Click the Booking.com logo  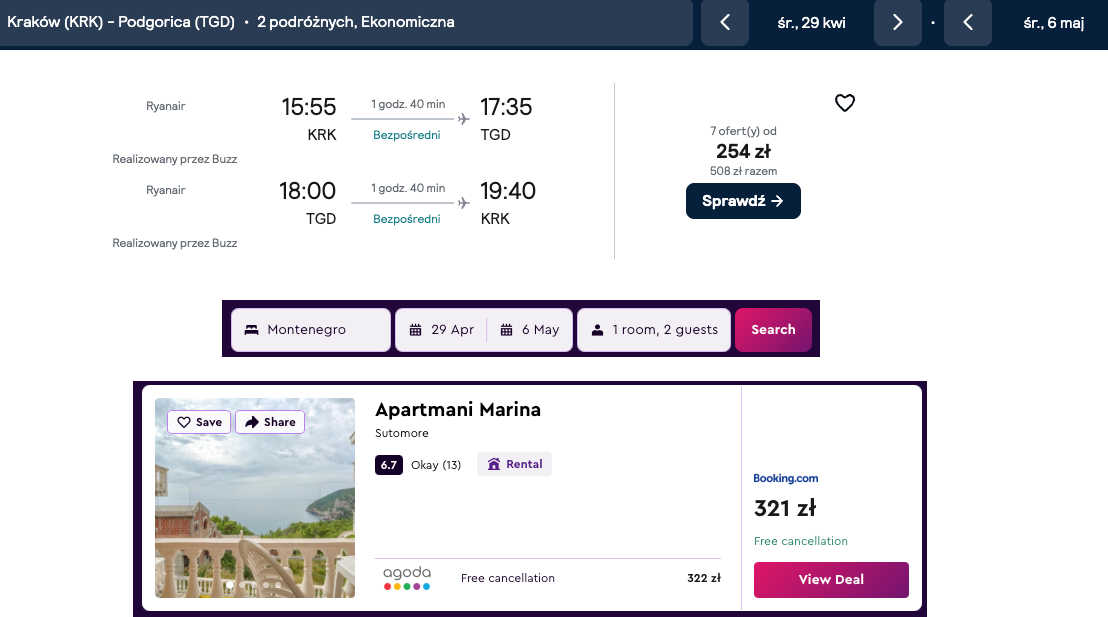786,479
